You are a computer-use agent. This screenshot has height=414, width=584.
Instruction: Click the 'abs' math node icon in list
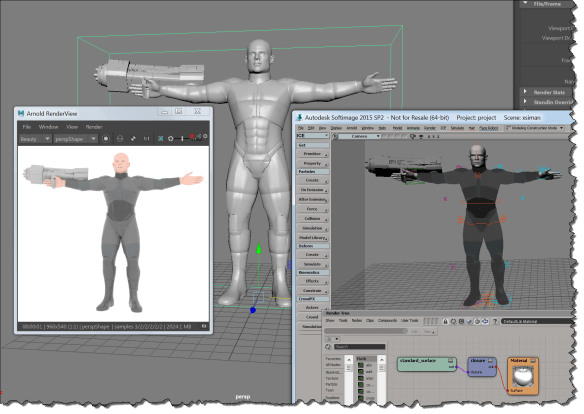coord(361,365)
